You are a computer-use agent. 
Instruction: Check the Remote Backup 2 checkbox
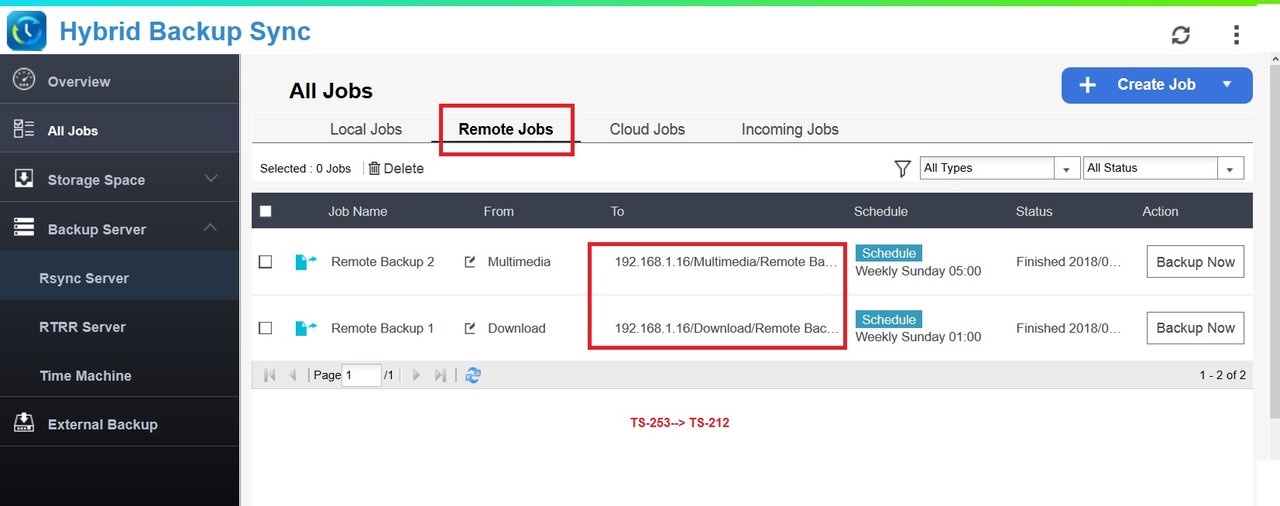[x=265, y=262]
